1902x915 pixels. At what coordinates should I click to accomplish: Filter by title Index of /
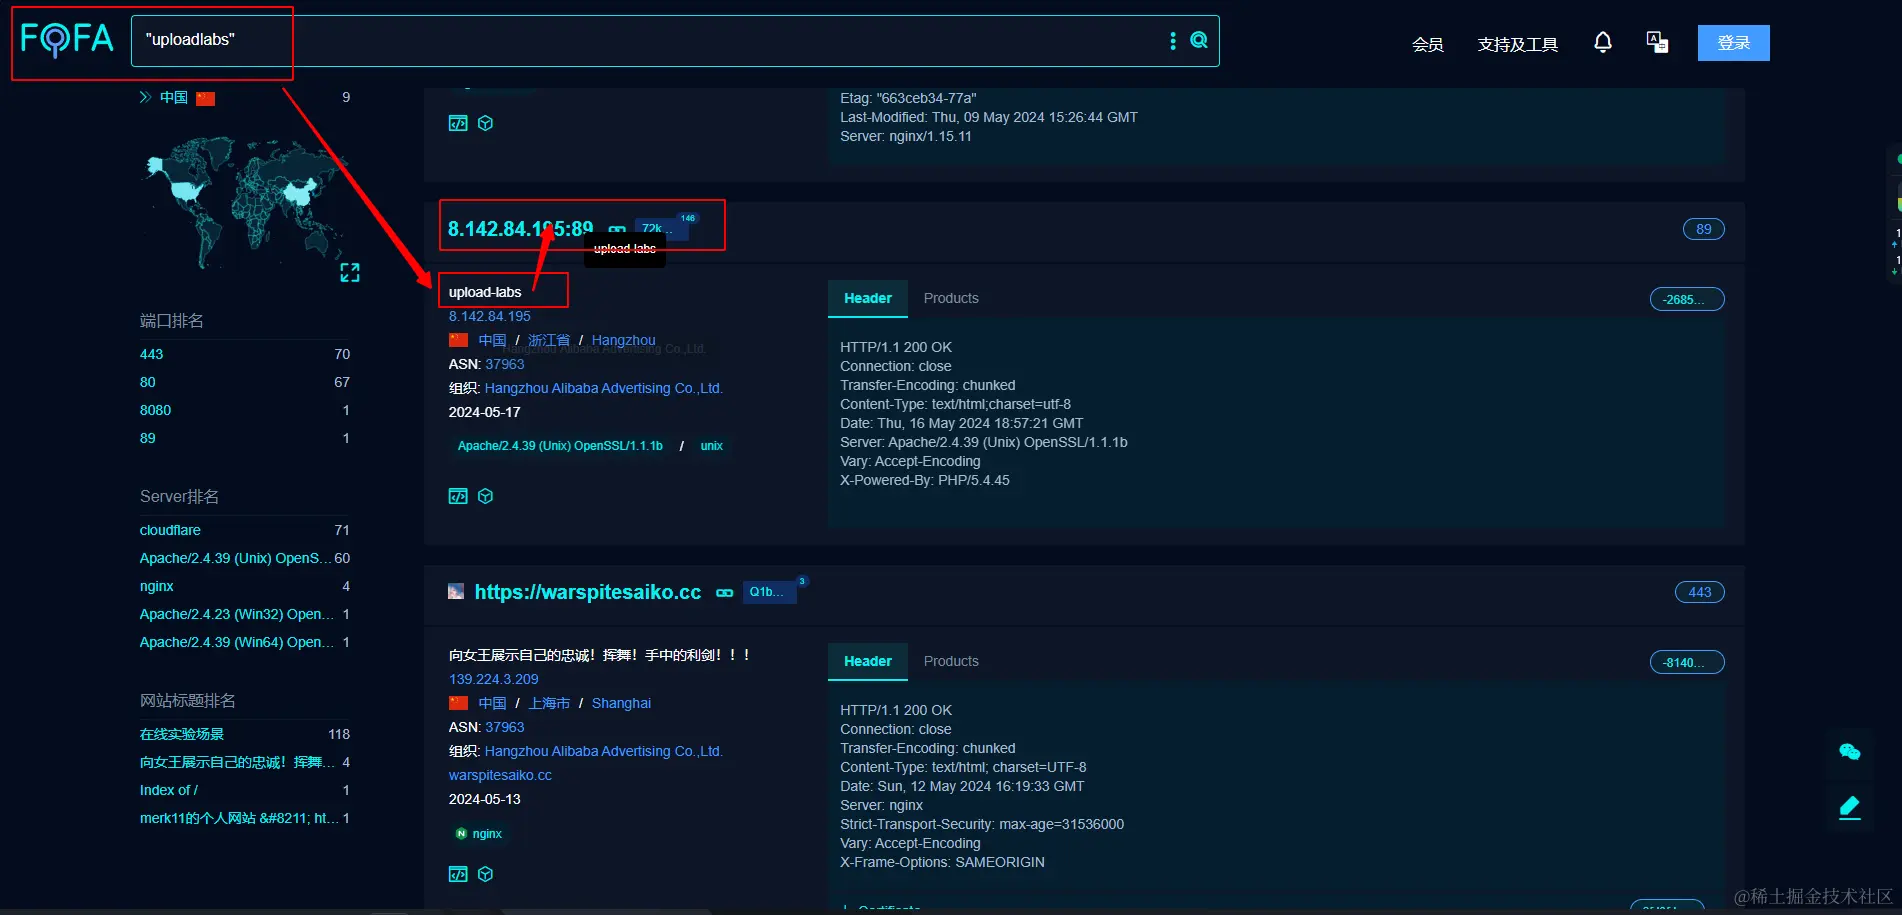169,790
